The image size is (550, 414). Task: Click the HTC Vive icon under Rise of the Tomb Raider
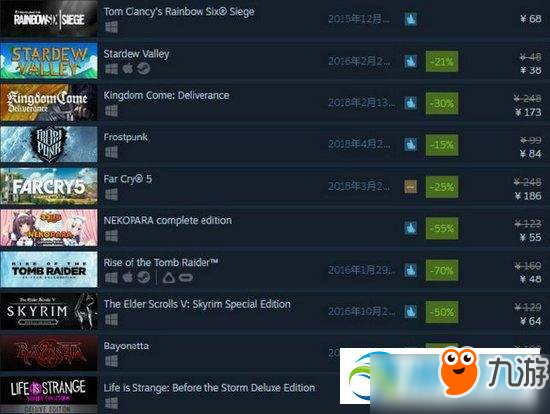click(169, 278)
